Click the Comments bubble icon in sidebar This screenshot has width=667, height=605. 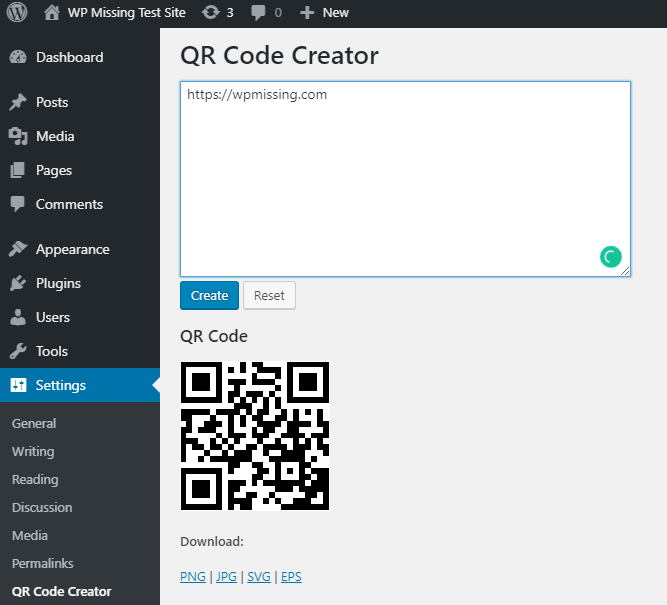[x=17, y=204]
